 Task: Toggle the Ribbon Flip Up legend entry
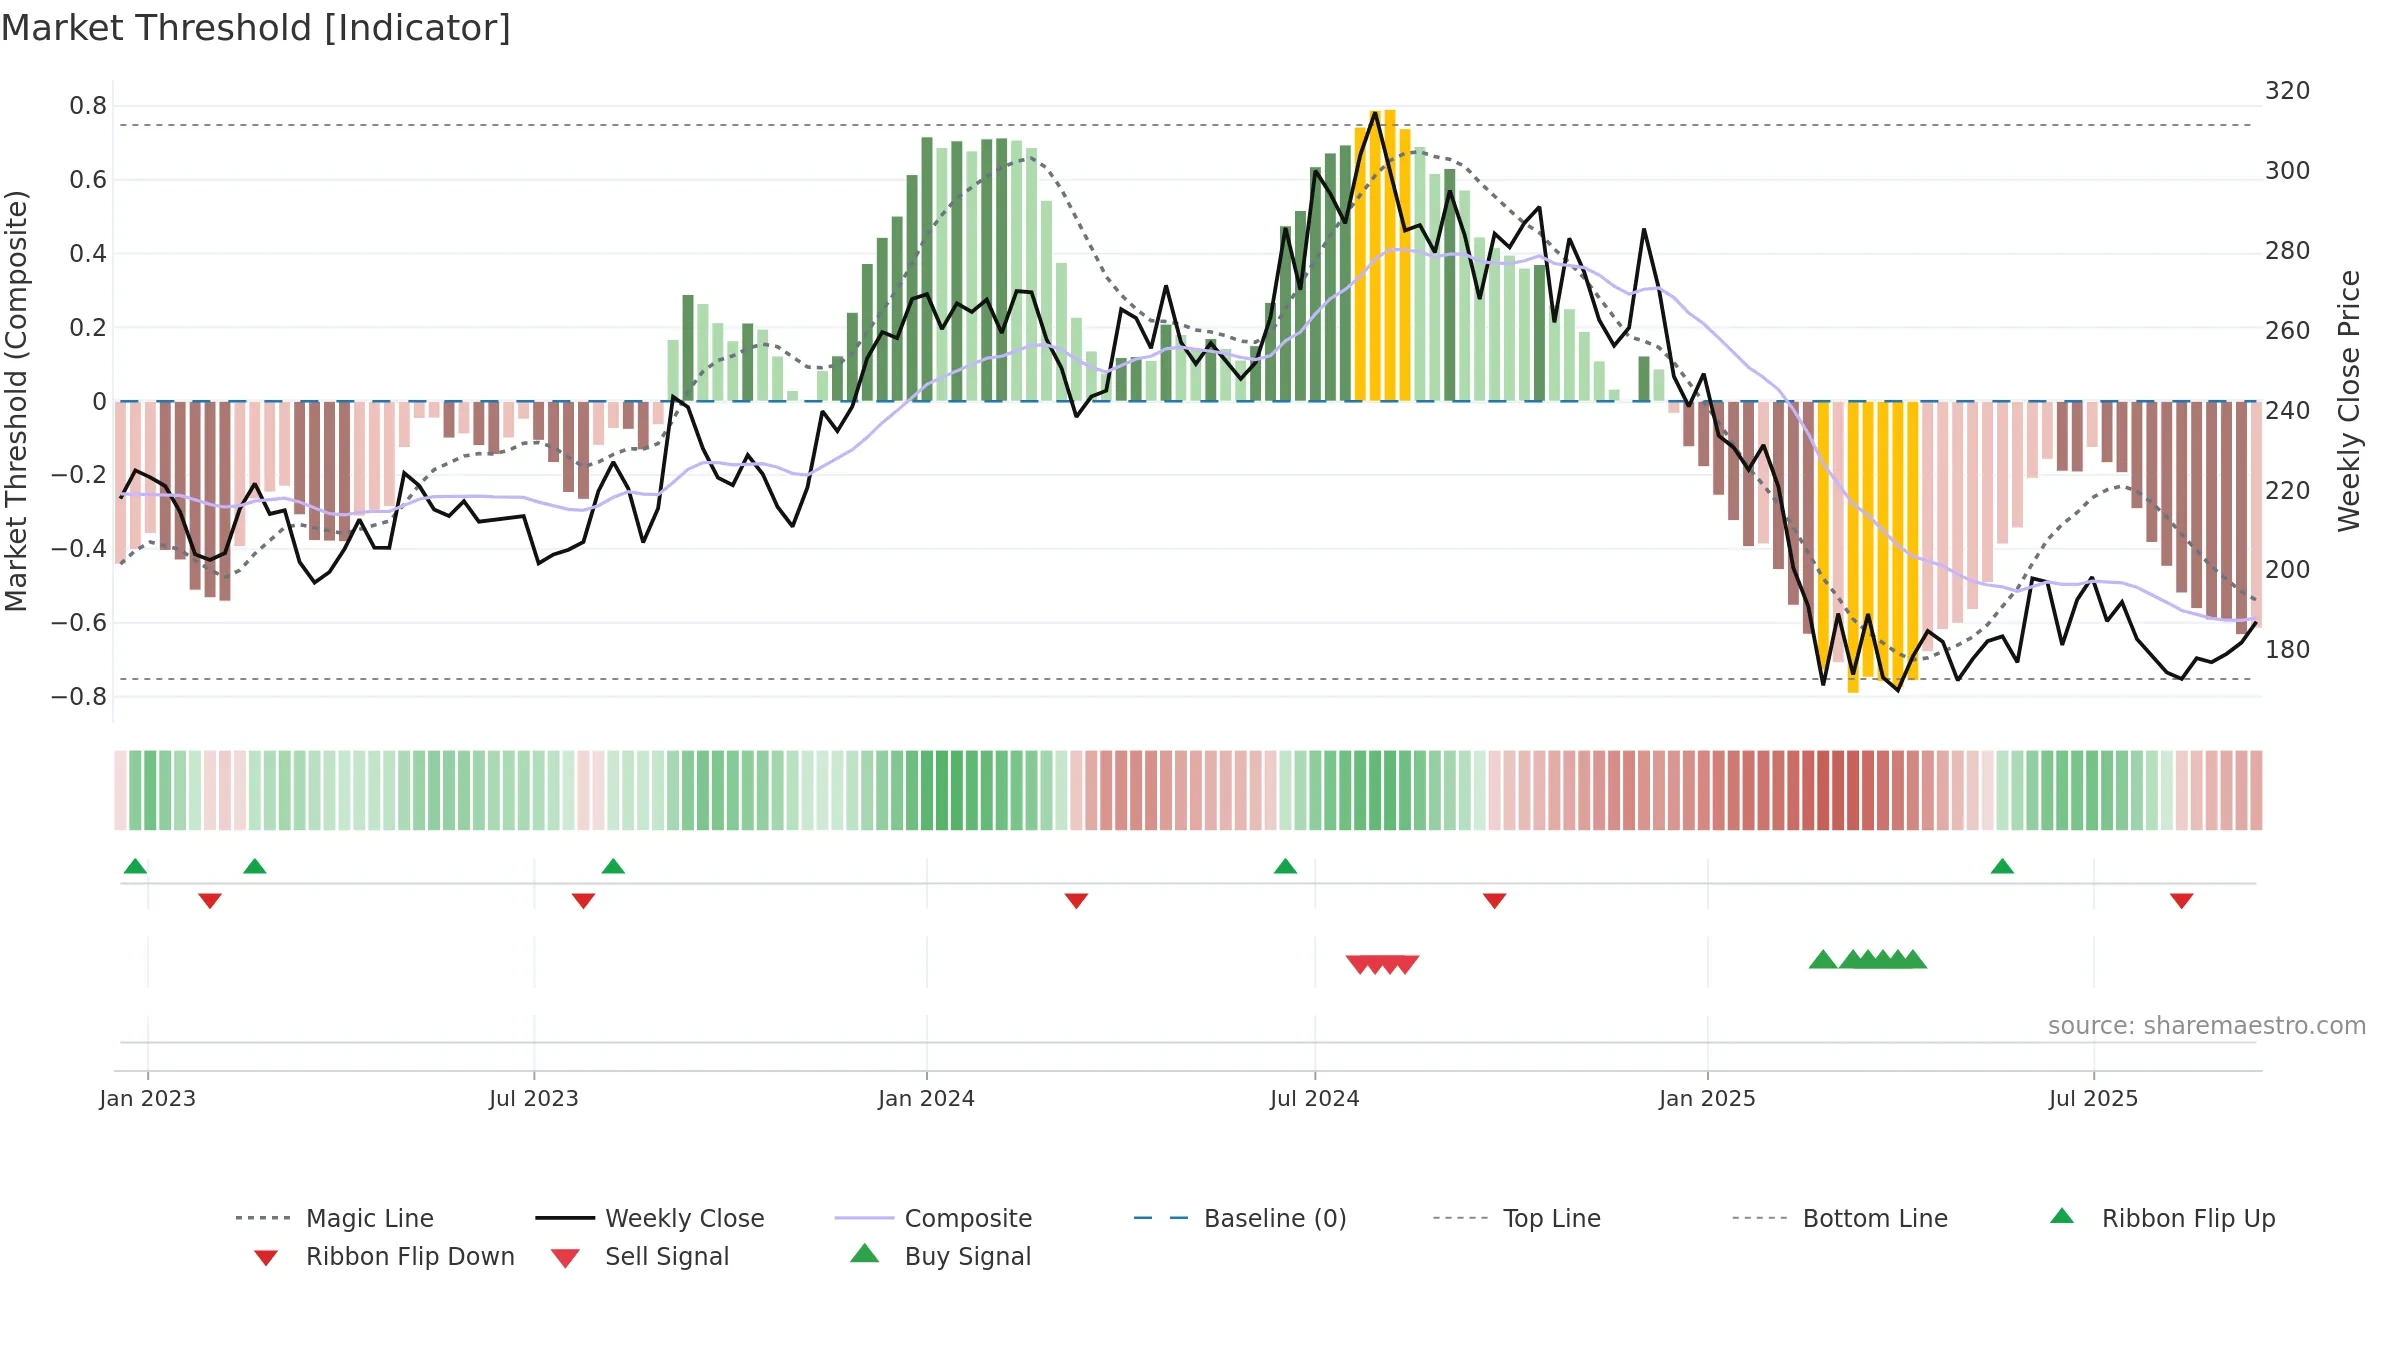pos(2162,1218)
